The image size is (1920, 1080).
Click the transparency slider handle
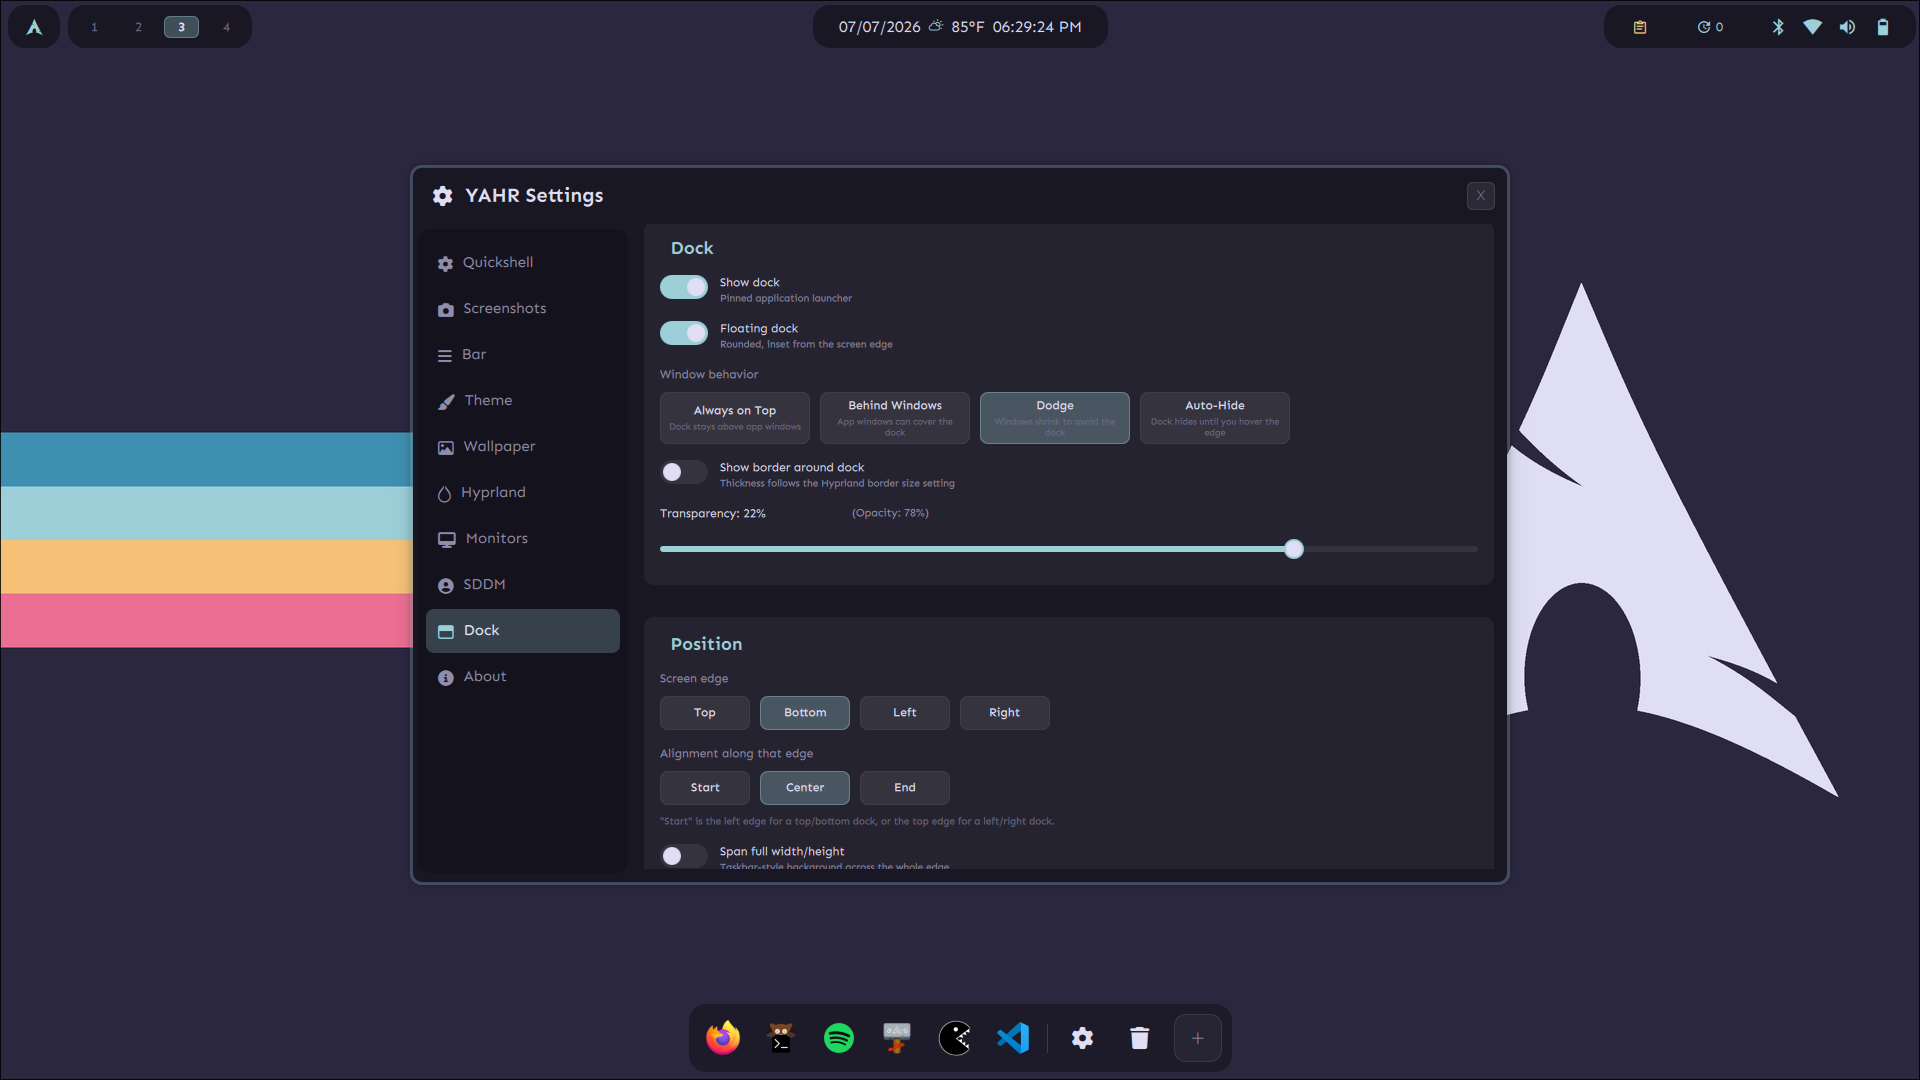coord(1294,549)
